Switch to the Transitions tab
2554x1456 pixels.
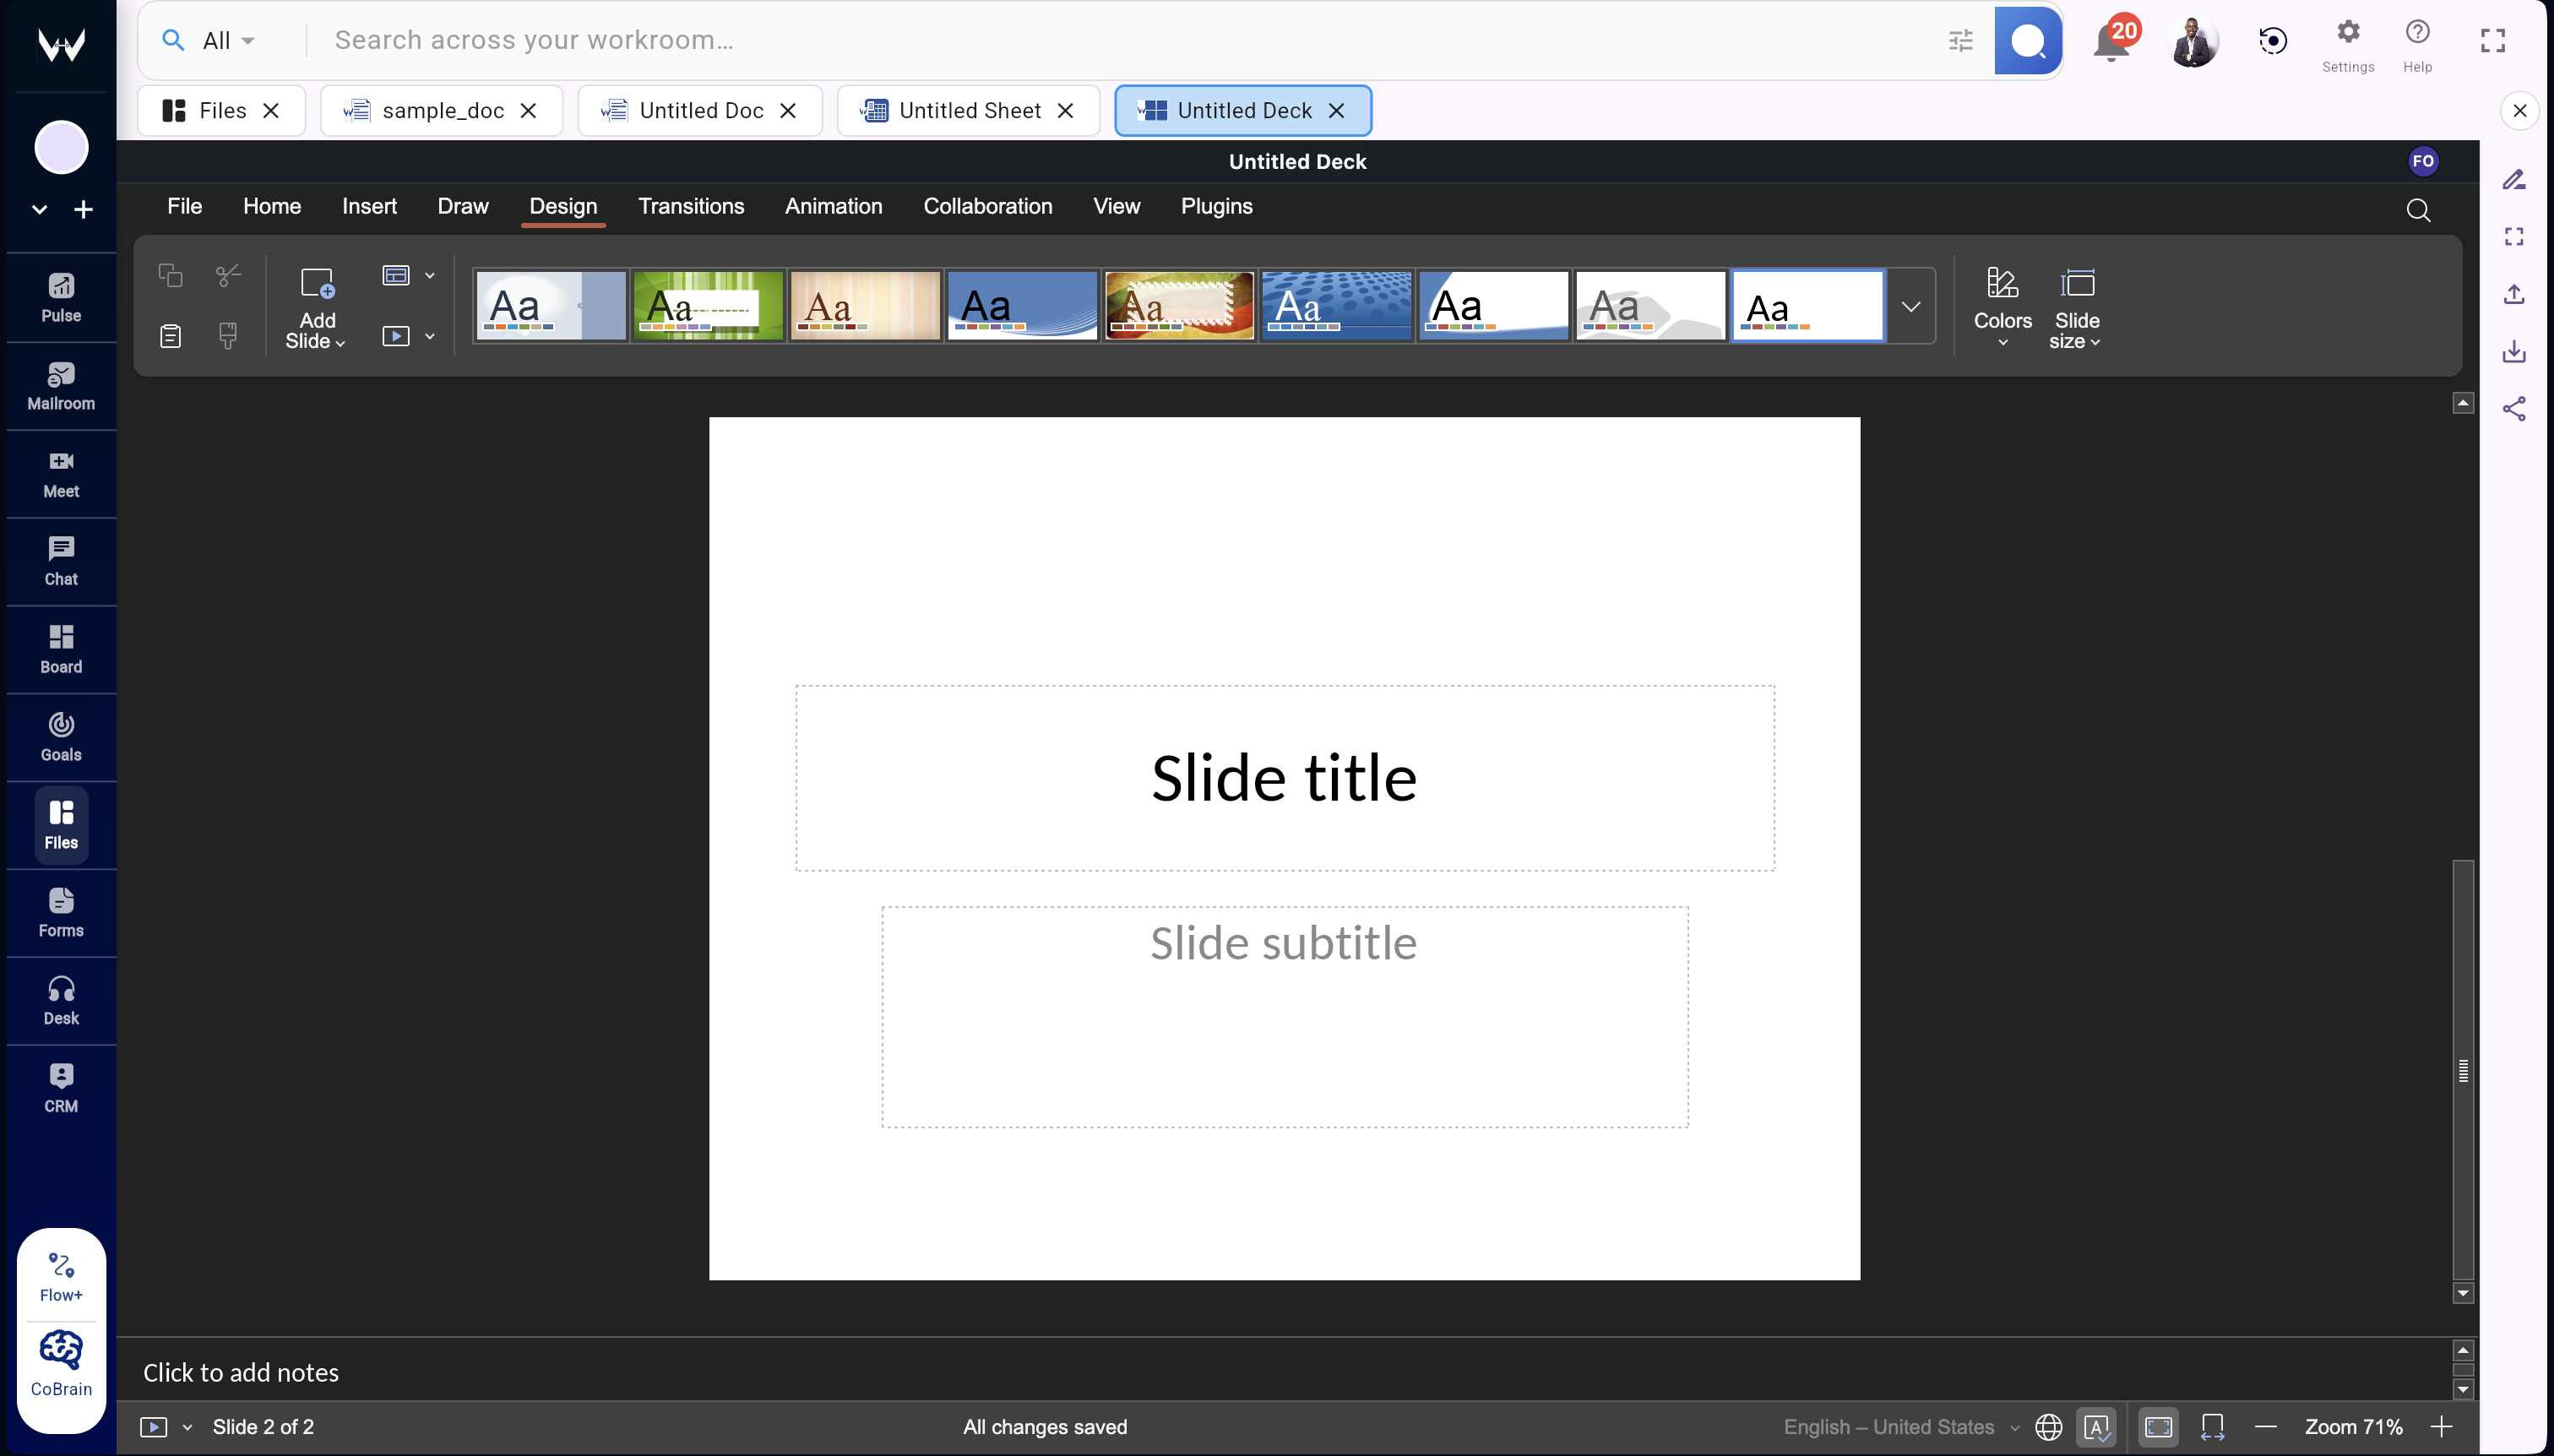point(691,206)
